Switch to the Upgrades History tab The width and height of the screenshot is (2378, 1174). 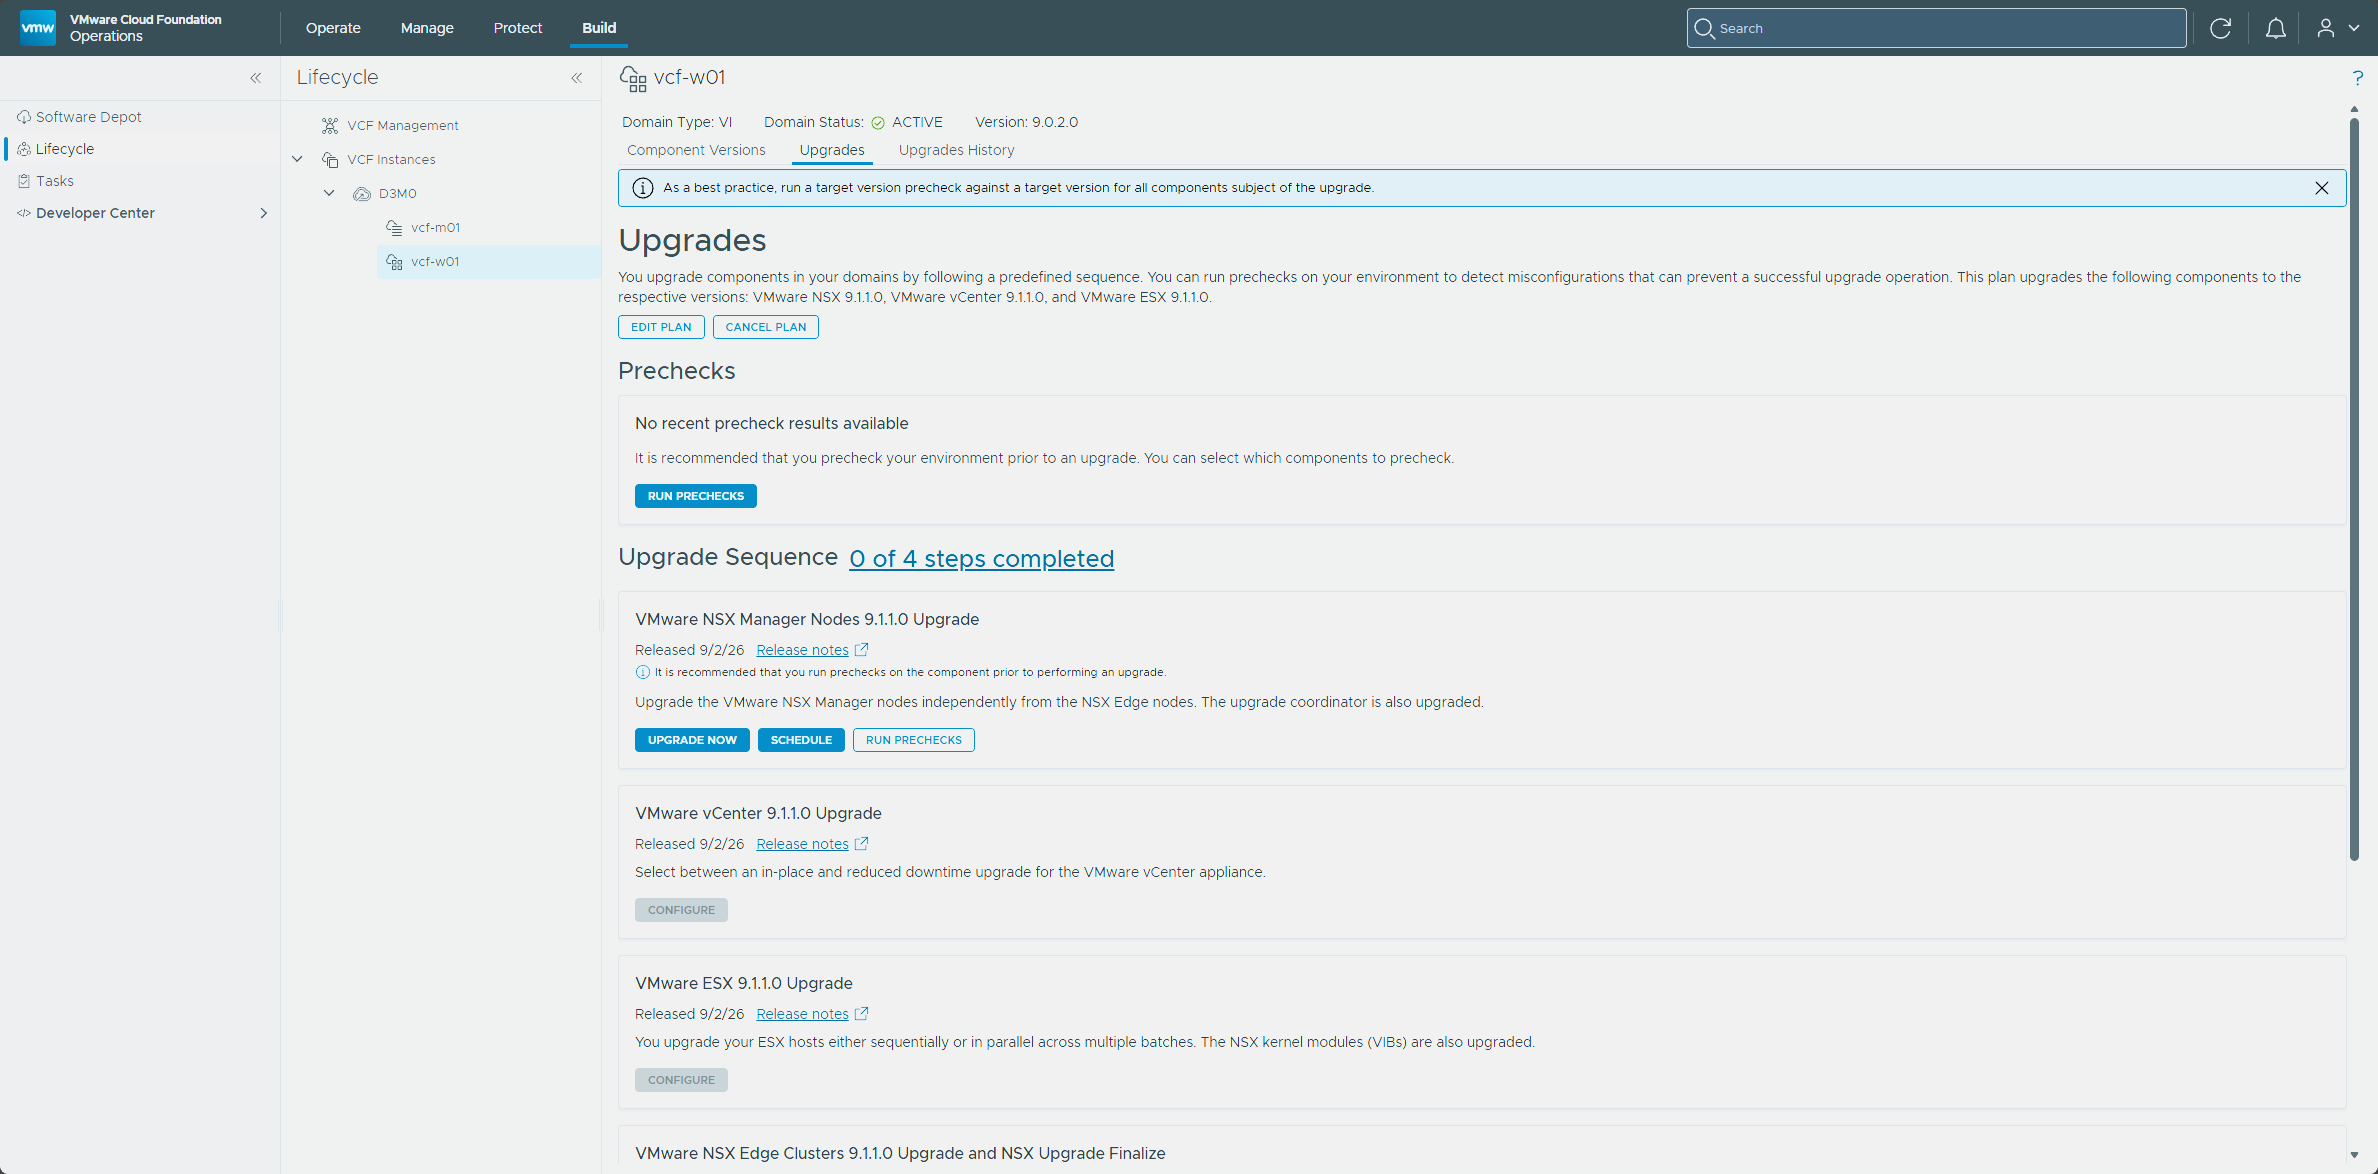pyautogui.click(x=956, y=150)
